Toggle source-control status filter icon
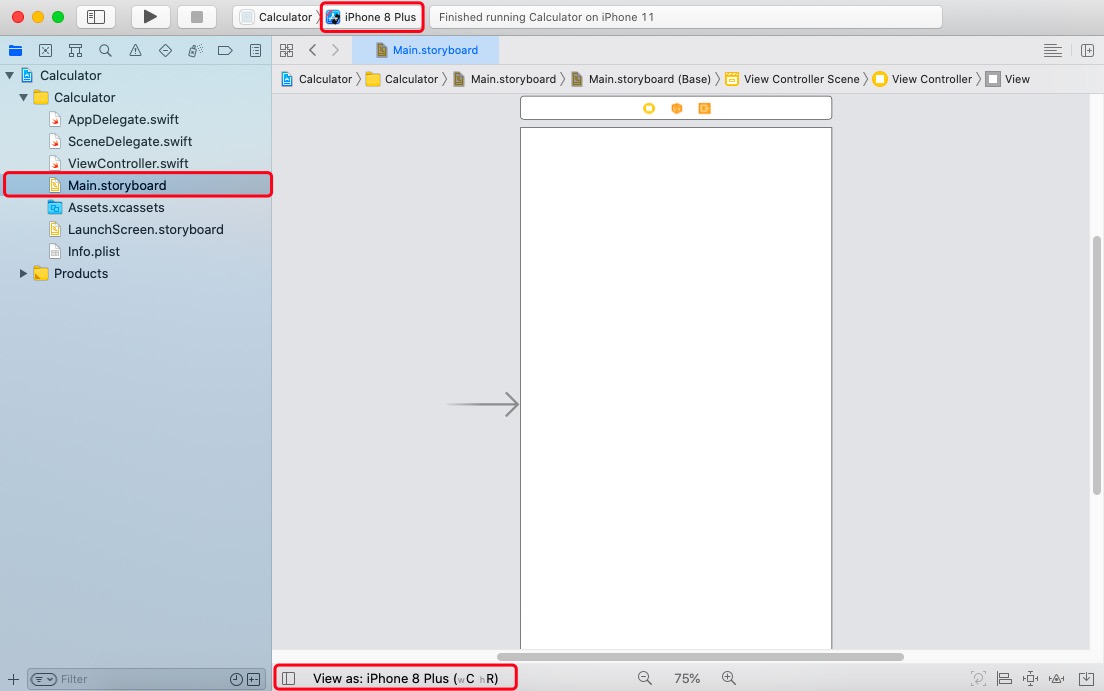The width and height of the screenshot is (1104, 691). tap(253, 679)
